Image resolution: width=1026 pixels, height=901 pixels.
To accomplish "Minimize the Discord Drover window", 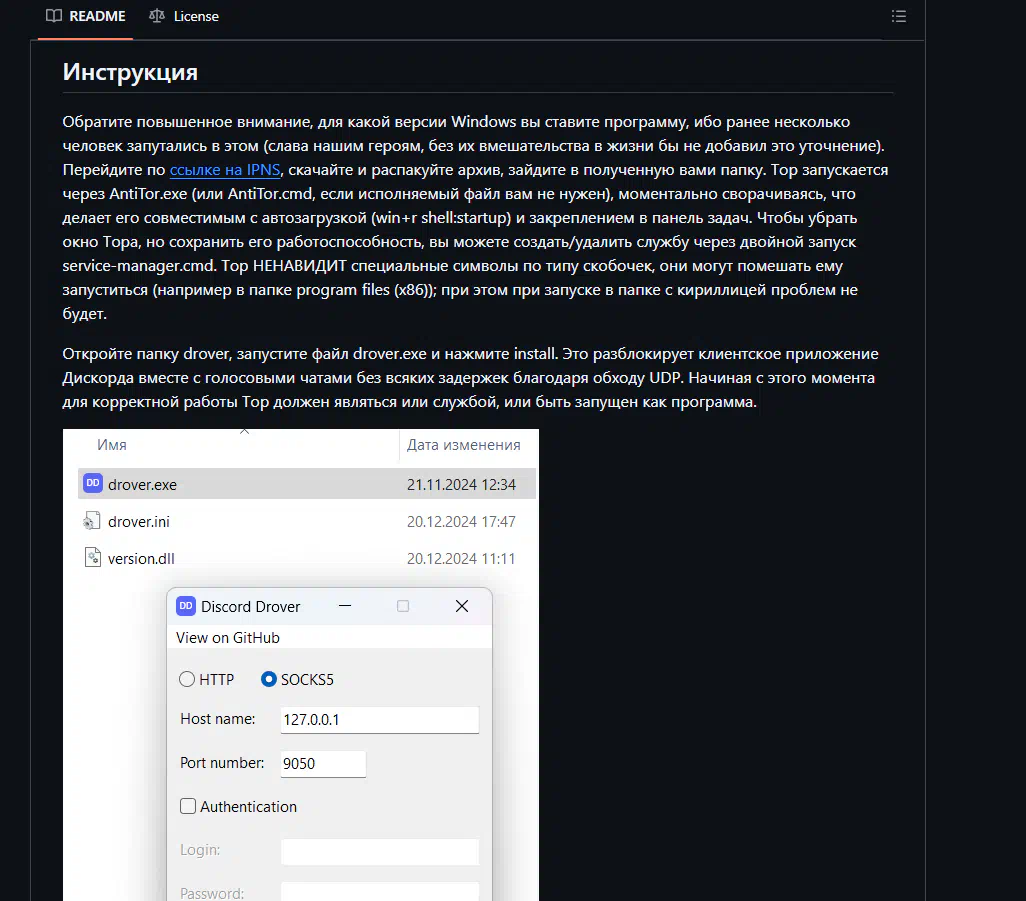I will coord(345,606).
